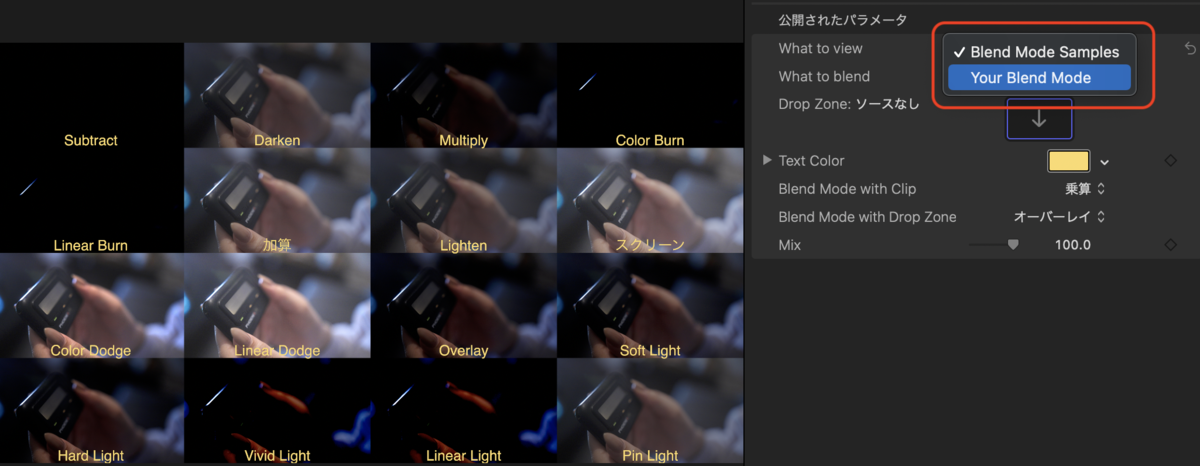Viewport: 1200px width, 466px height.
Task: Add keyframe diamond for Mix
Action: (x=1171, y=244)
